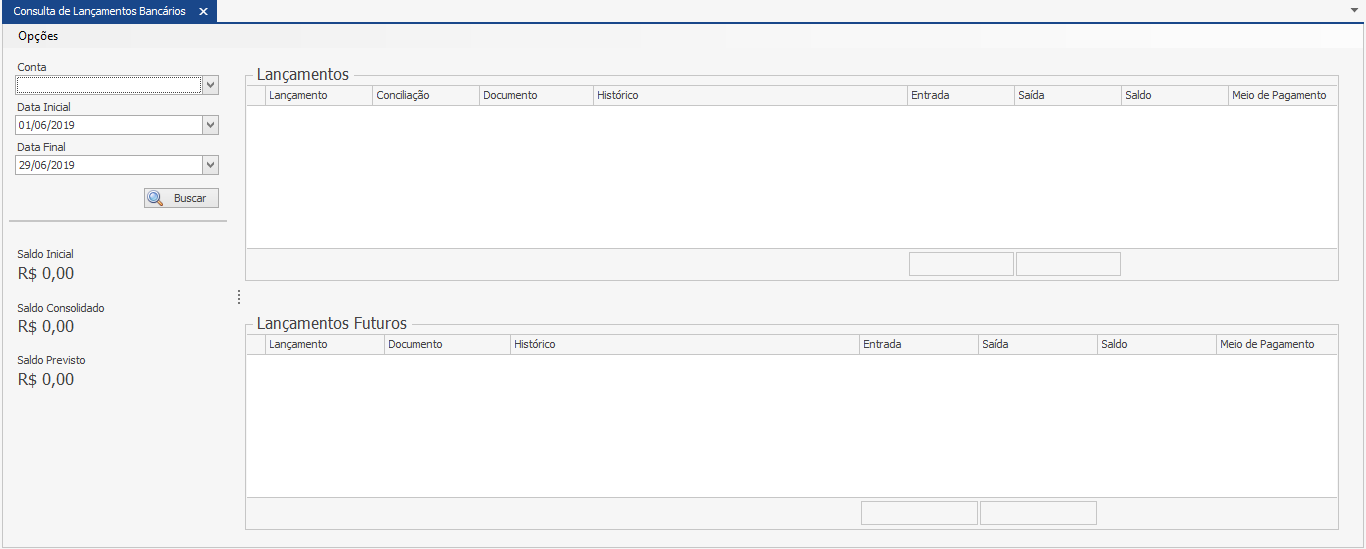Sort Lançamentos grid by Histórico column

pos(749,95)
